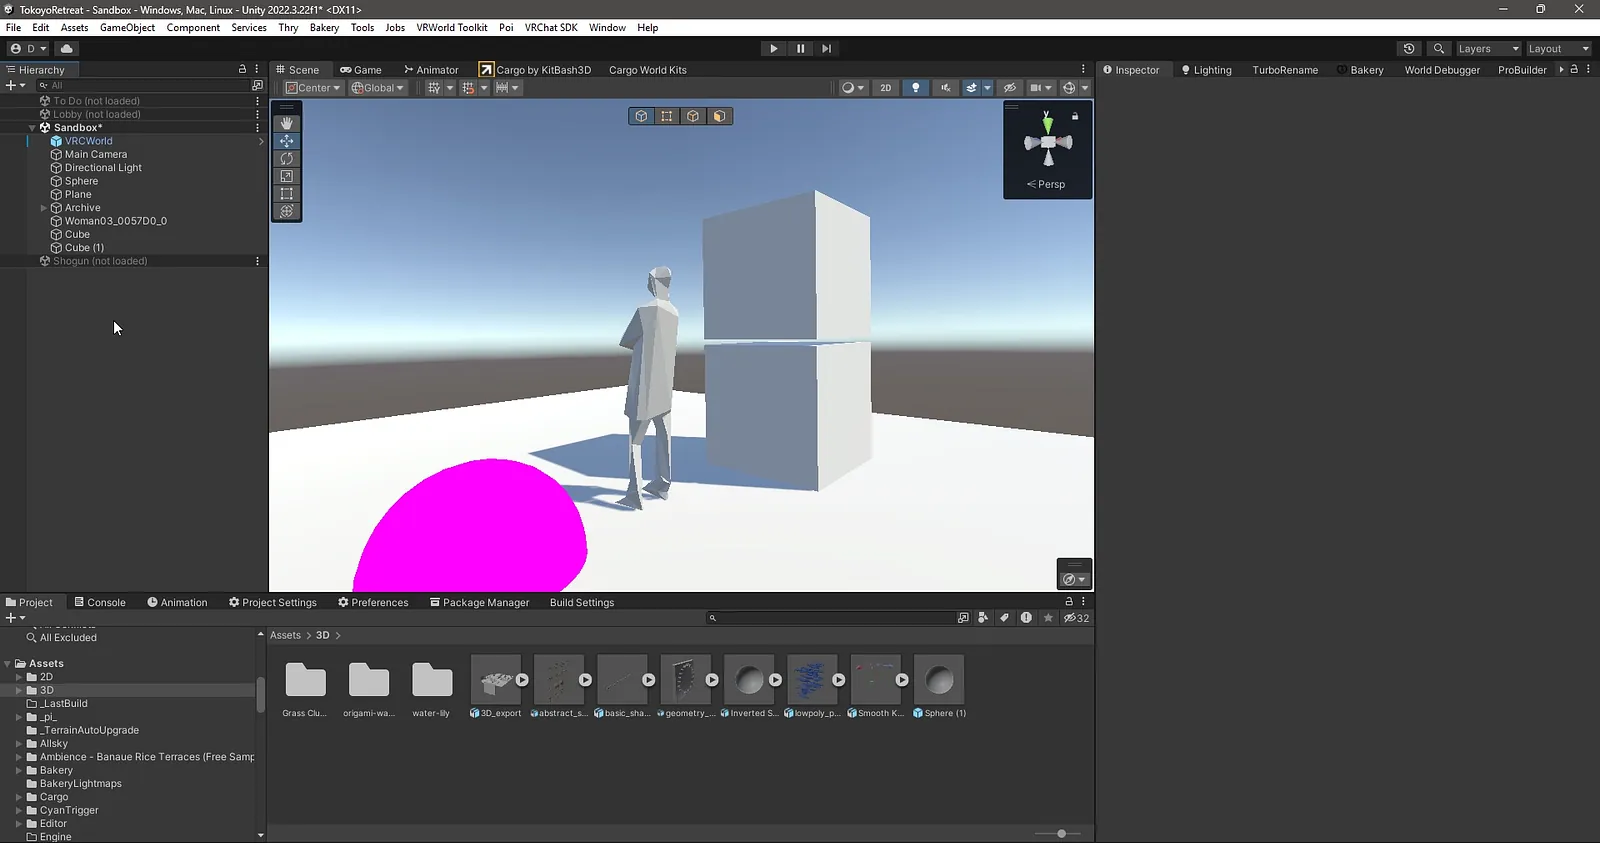The height and width of the screenshot is (843, 1600).
Task: Open the Layers dropdown
Action: [1488, 48]
